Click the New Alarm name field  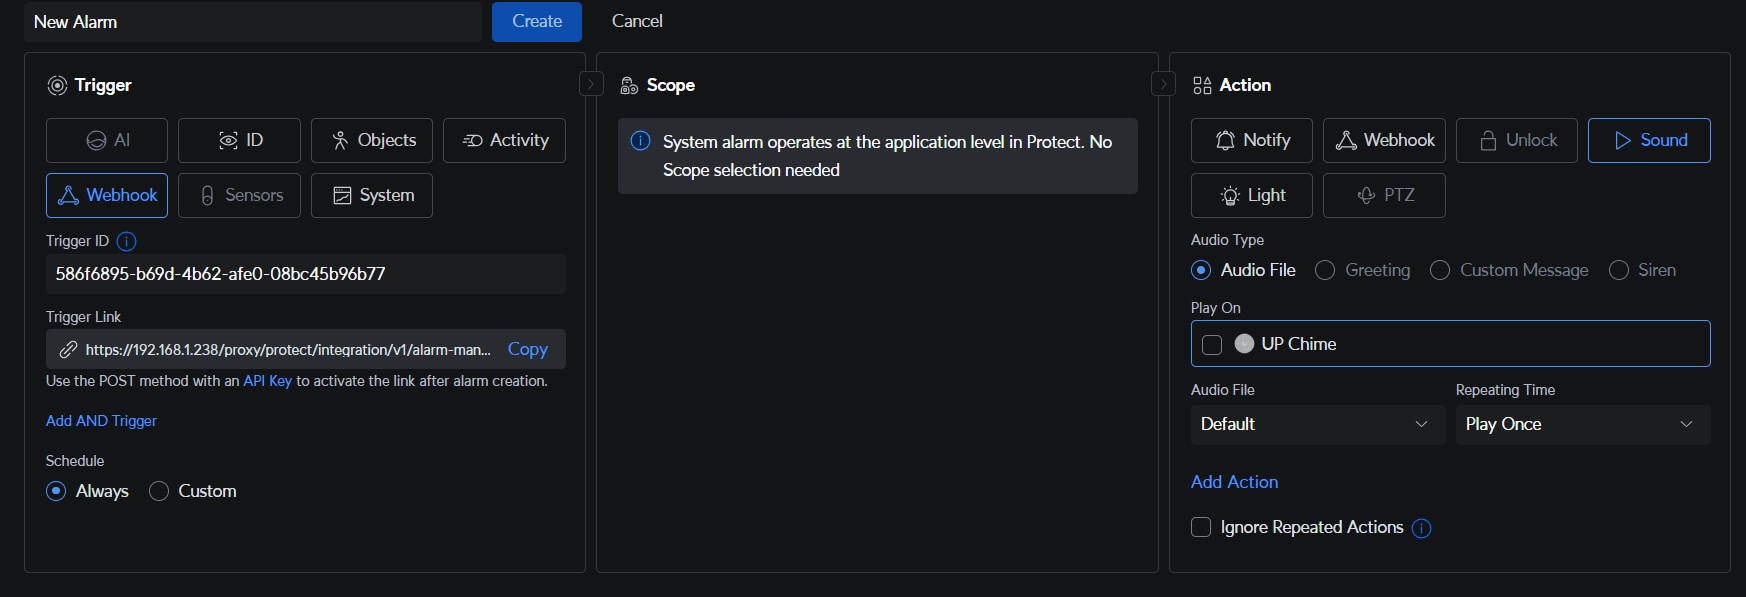(x=253, y=21)
